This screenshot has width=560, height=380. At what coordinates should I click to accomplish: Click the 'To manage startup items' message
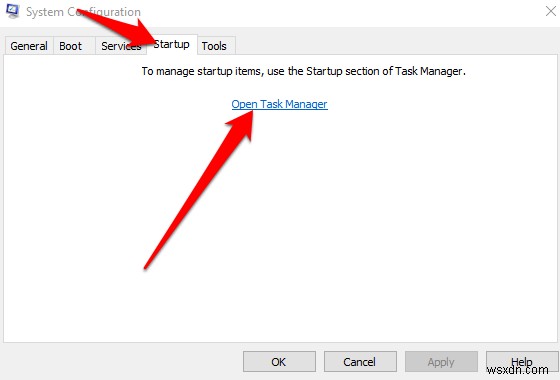(304, 71)
